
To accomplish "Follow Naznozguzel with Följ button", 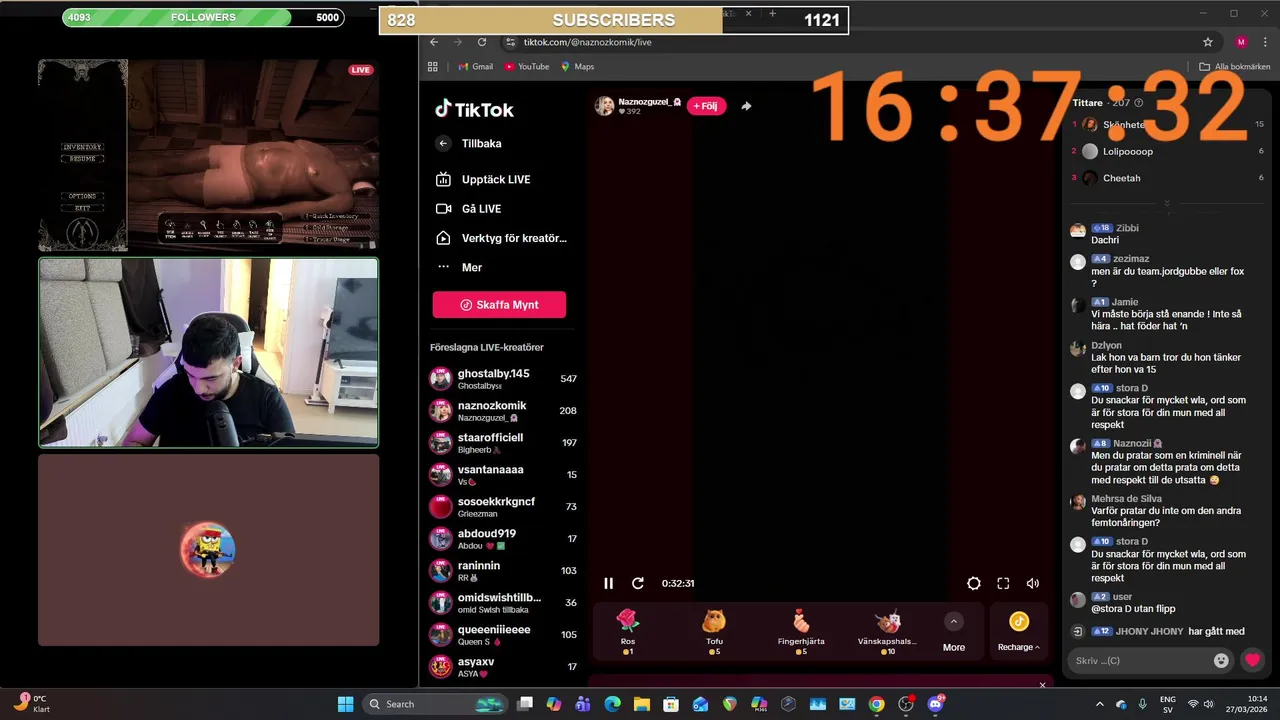I will click(x=706, y=106).
